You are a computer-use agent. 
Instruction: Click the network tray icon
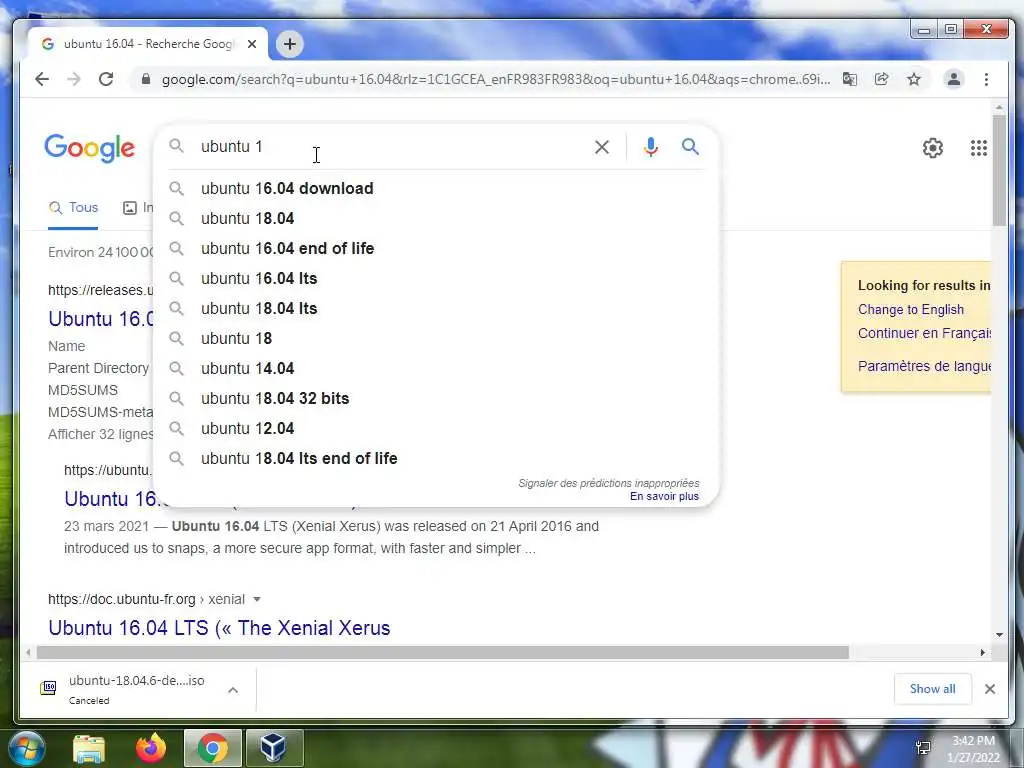(x=923, y=748)
